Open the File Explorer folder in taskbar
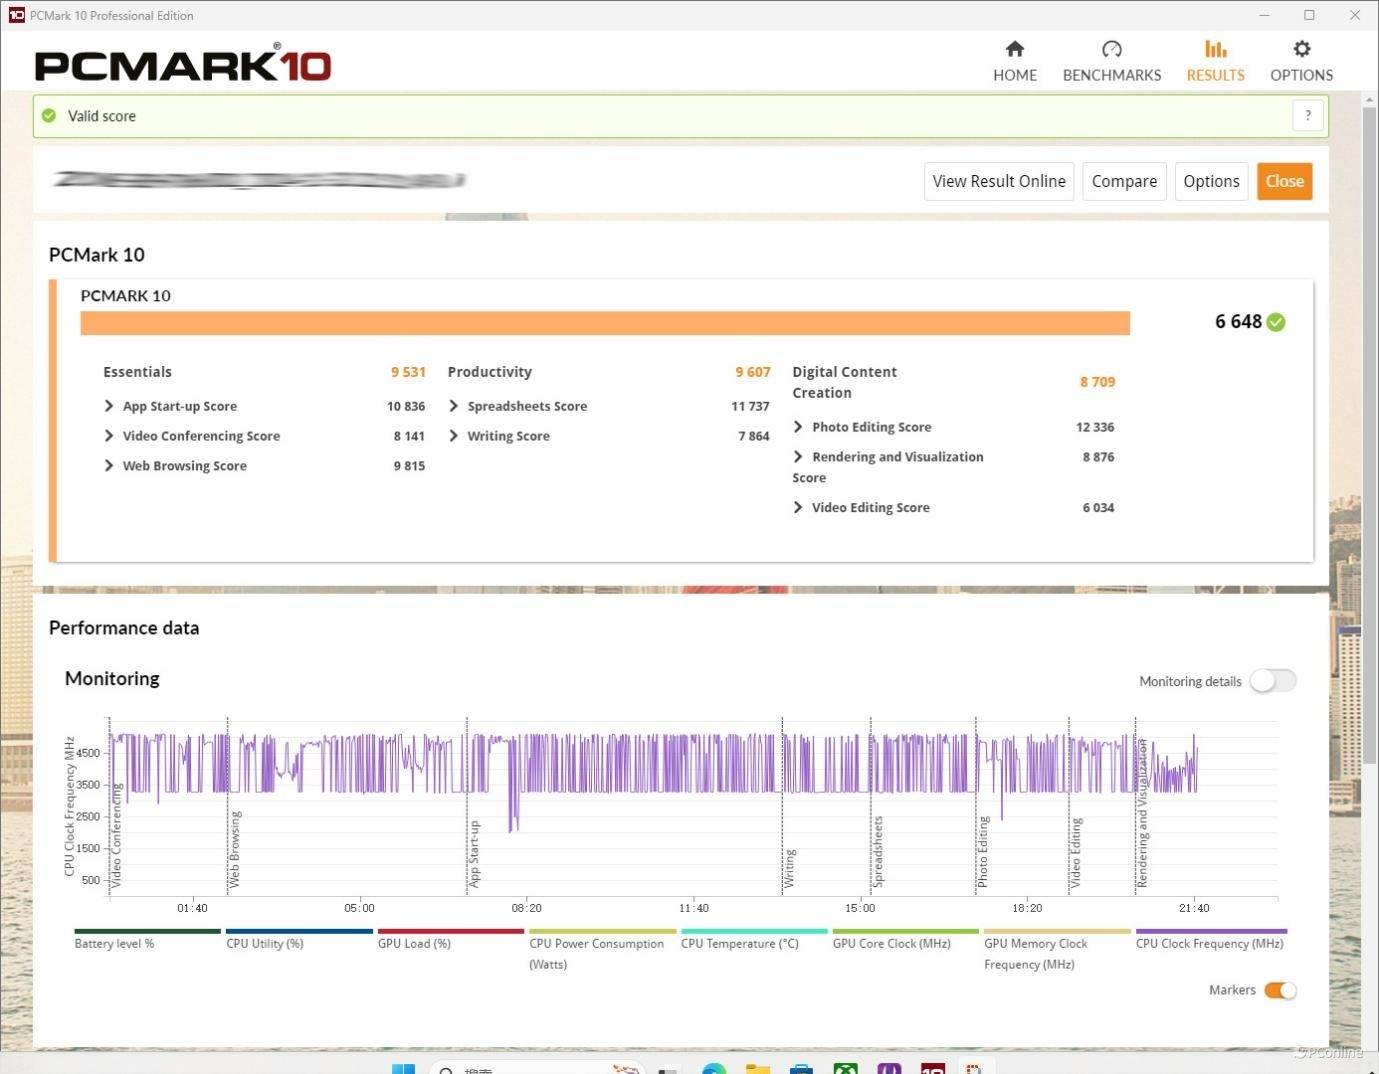The width and height of the screenshot is (1379, 1074). coord(757,1067)
